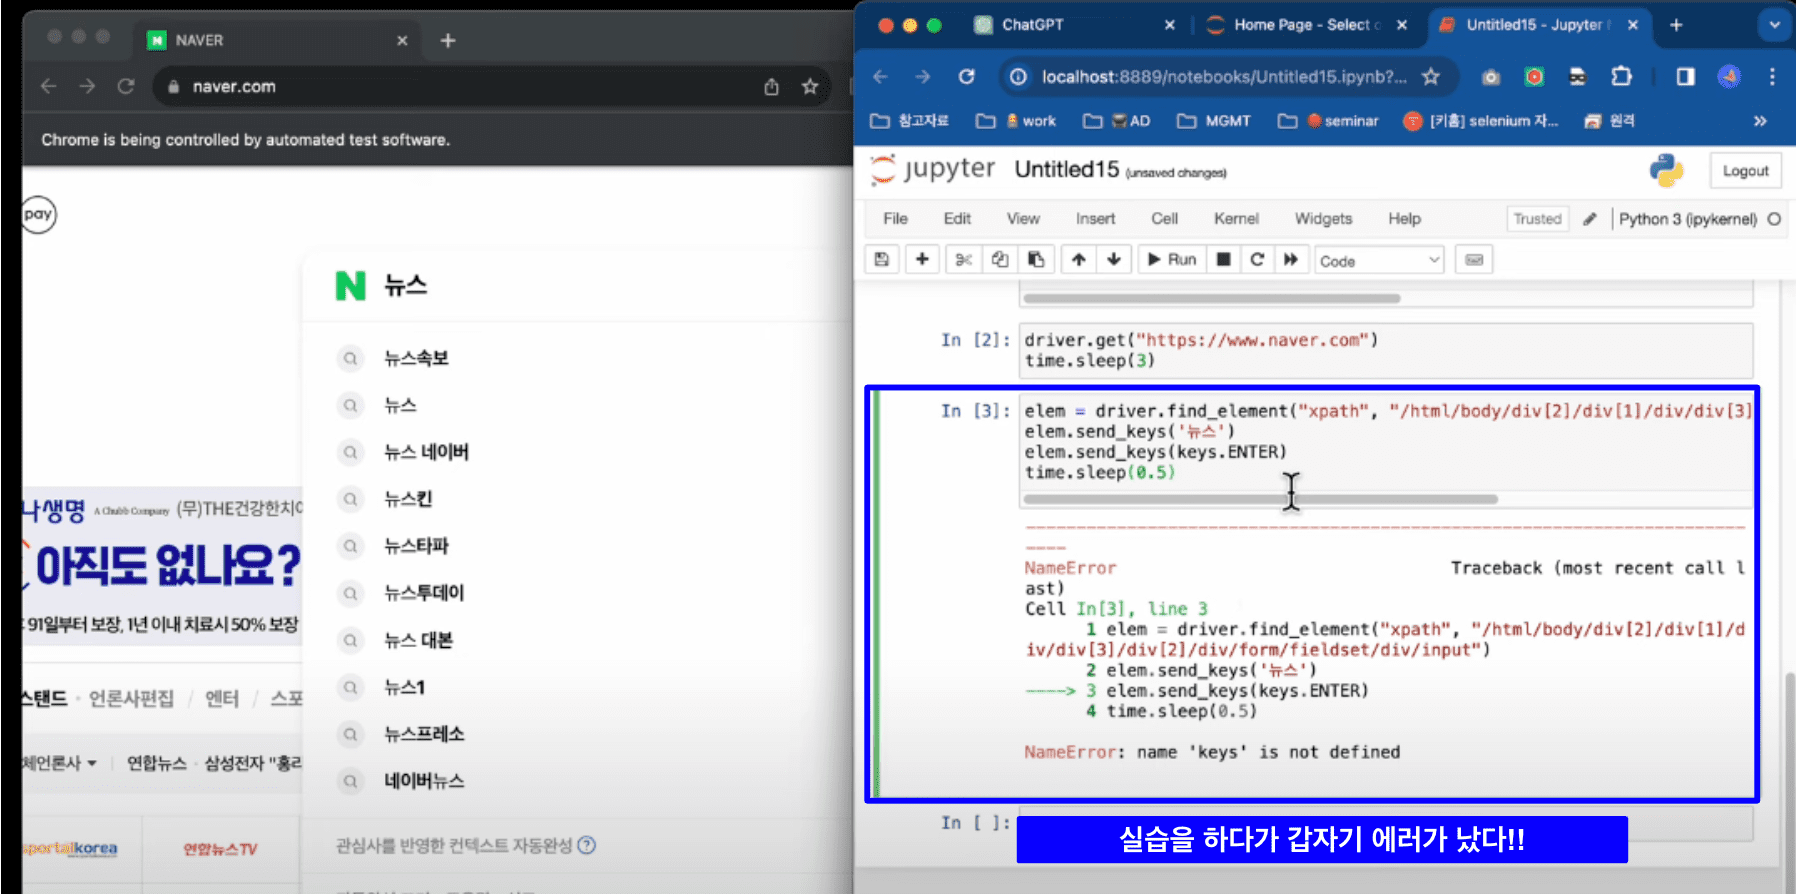Reload the NAVER browser window
Image resolution: width=1796 pixels, height=894 pixels.
126,87
